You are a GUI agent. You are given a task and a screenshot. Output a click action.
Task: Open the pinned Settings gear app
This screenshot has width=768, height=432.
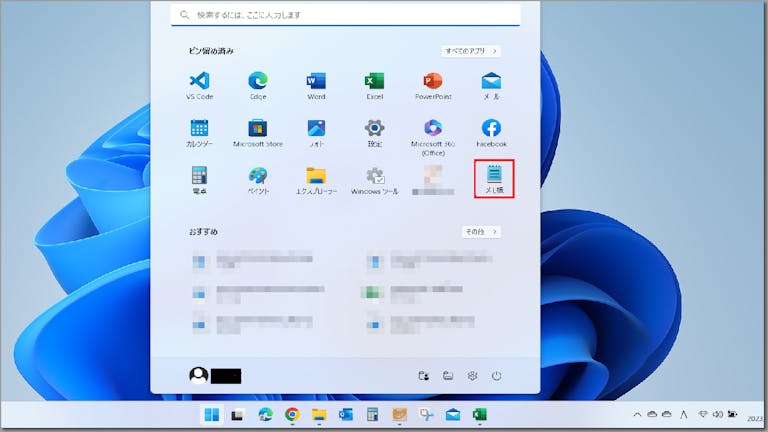coord(374,133)
